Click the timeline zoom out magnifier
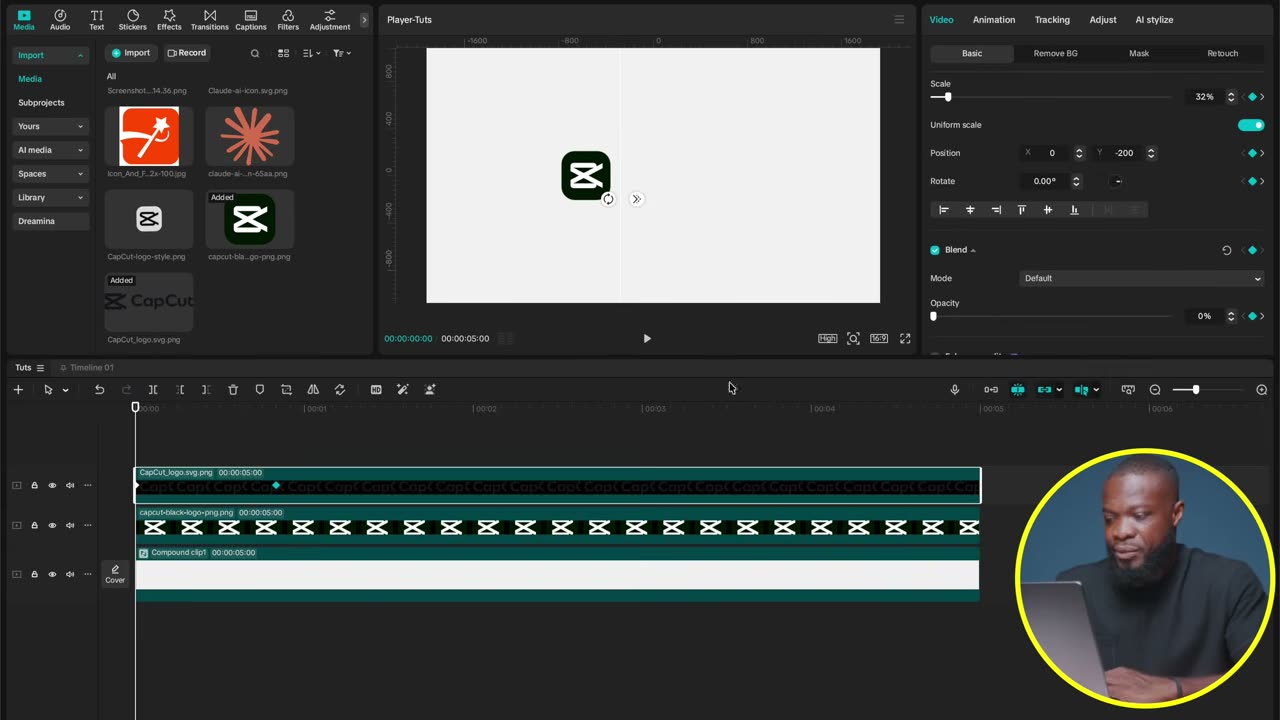 click(x=1155, y=389)
